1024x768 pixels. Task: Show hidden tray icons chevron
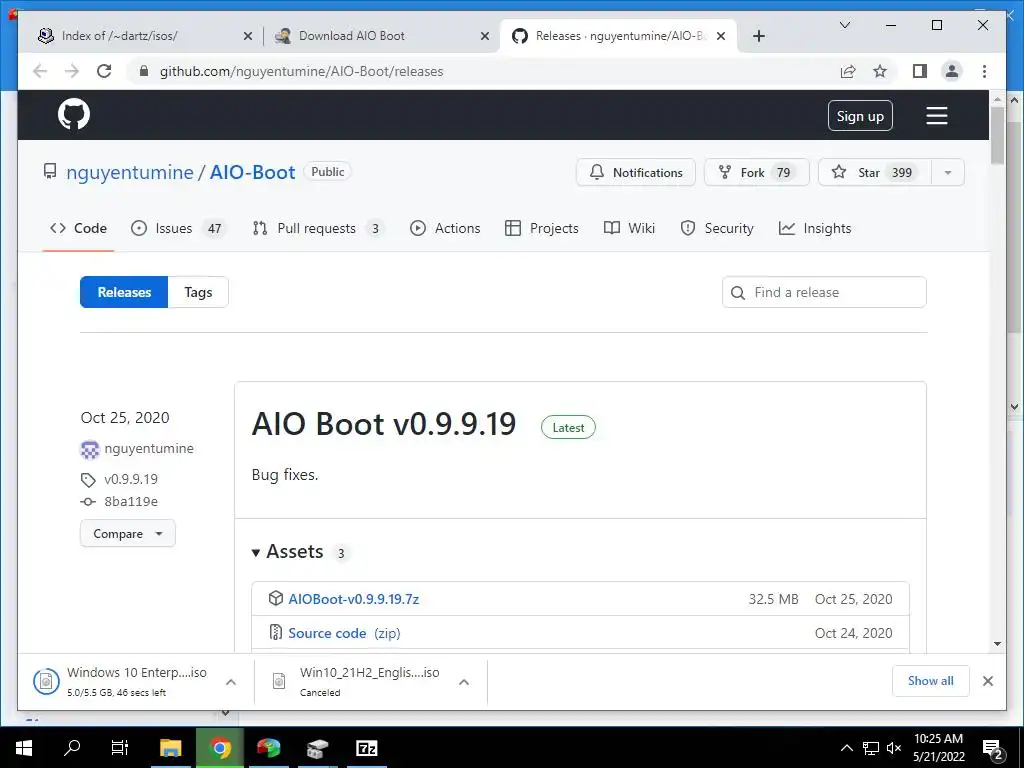click(x=846, y=748)
